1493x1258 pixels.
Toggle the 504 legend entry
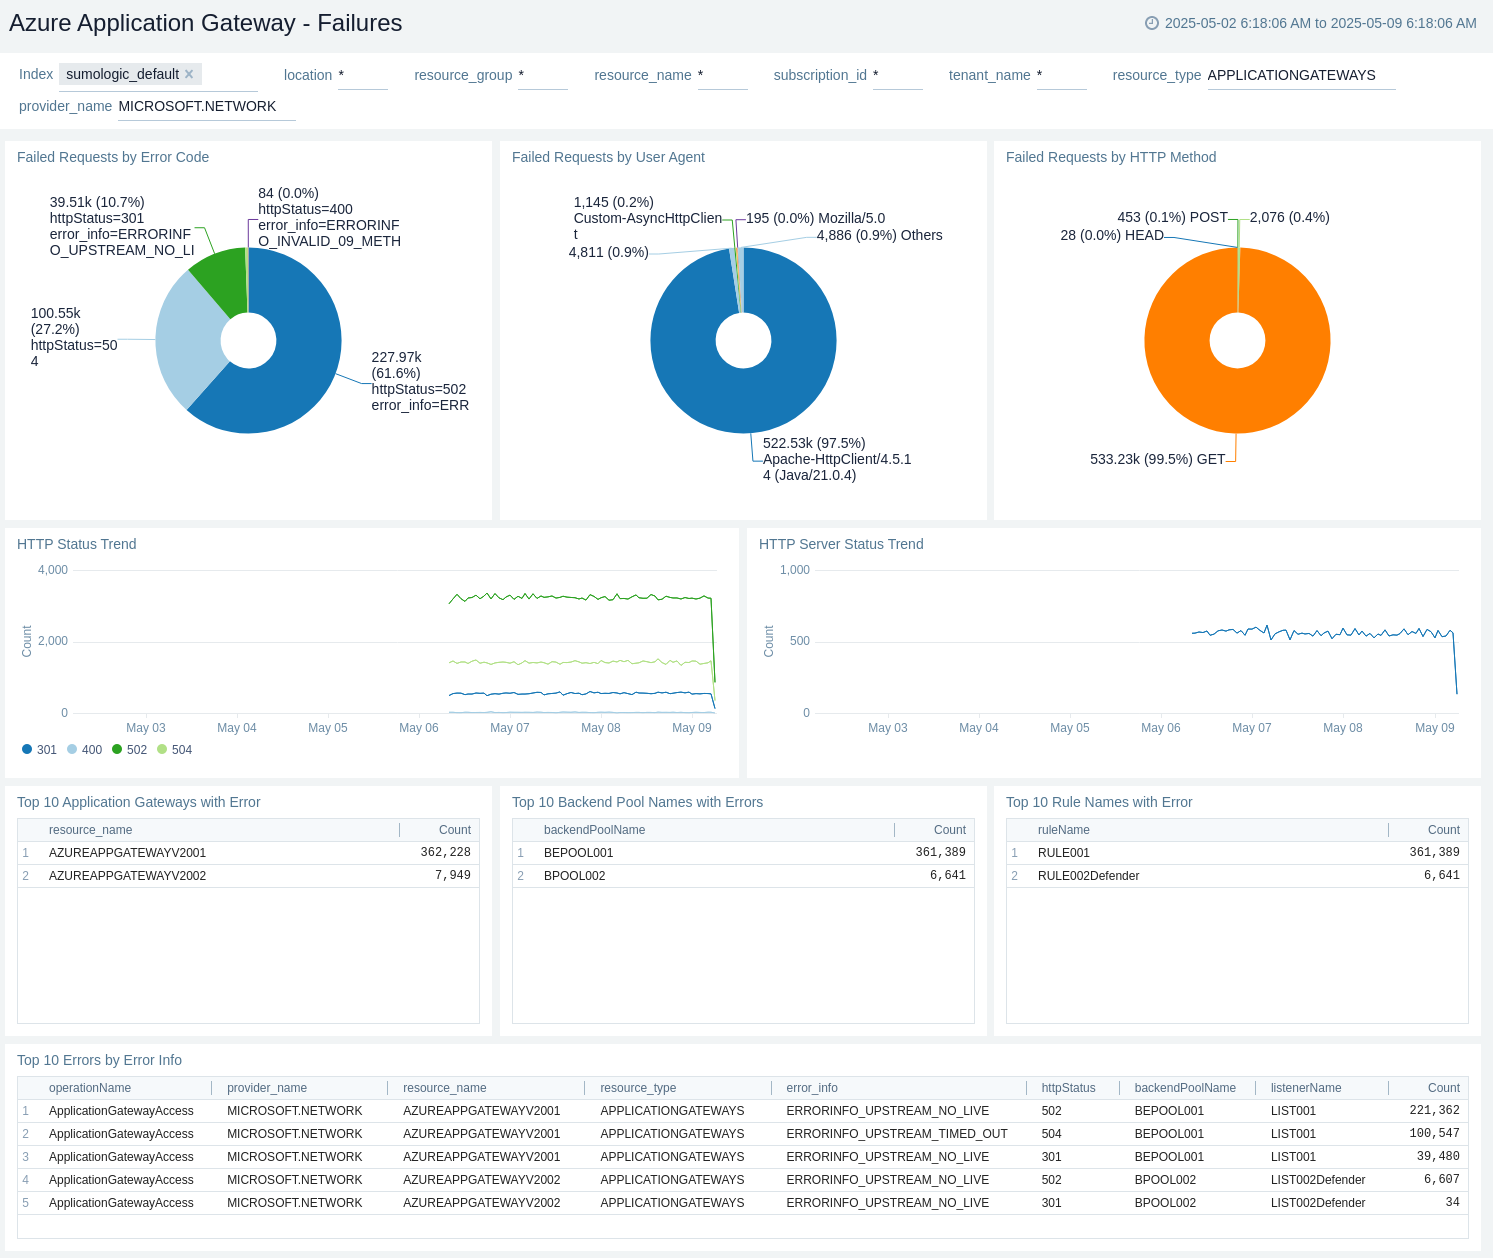pyautogui.click(x=174, y=749)
